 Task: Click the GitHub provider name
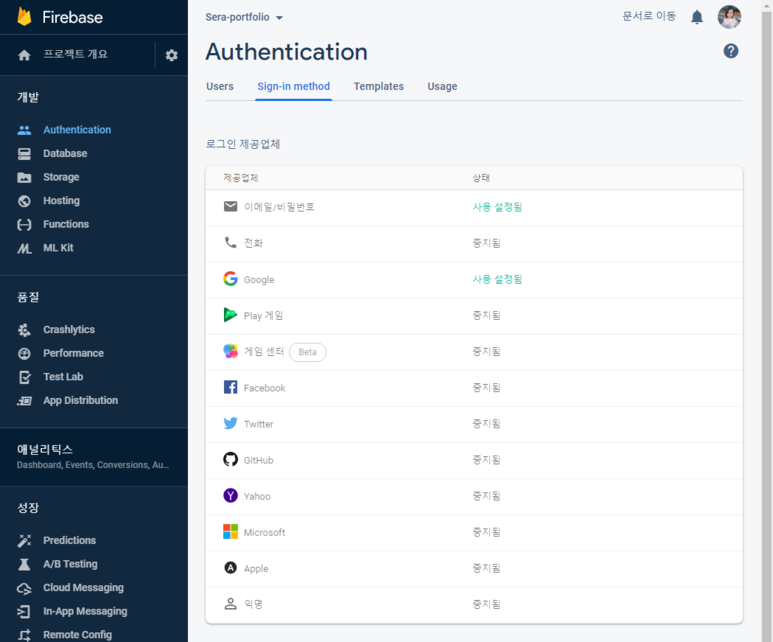click(x=258, y=460)
